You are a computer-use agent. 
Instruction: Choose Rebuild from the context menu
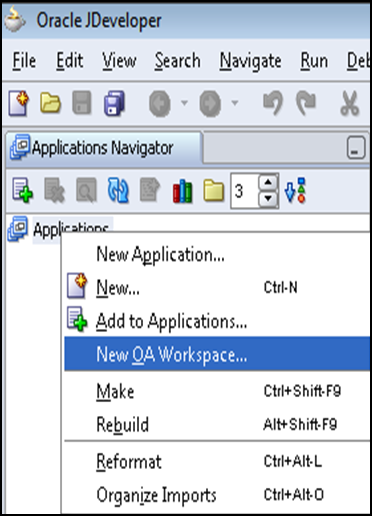tap(217, 424)
